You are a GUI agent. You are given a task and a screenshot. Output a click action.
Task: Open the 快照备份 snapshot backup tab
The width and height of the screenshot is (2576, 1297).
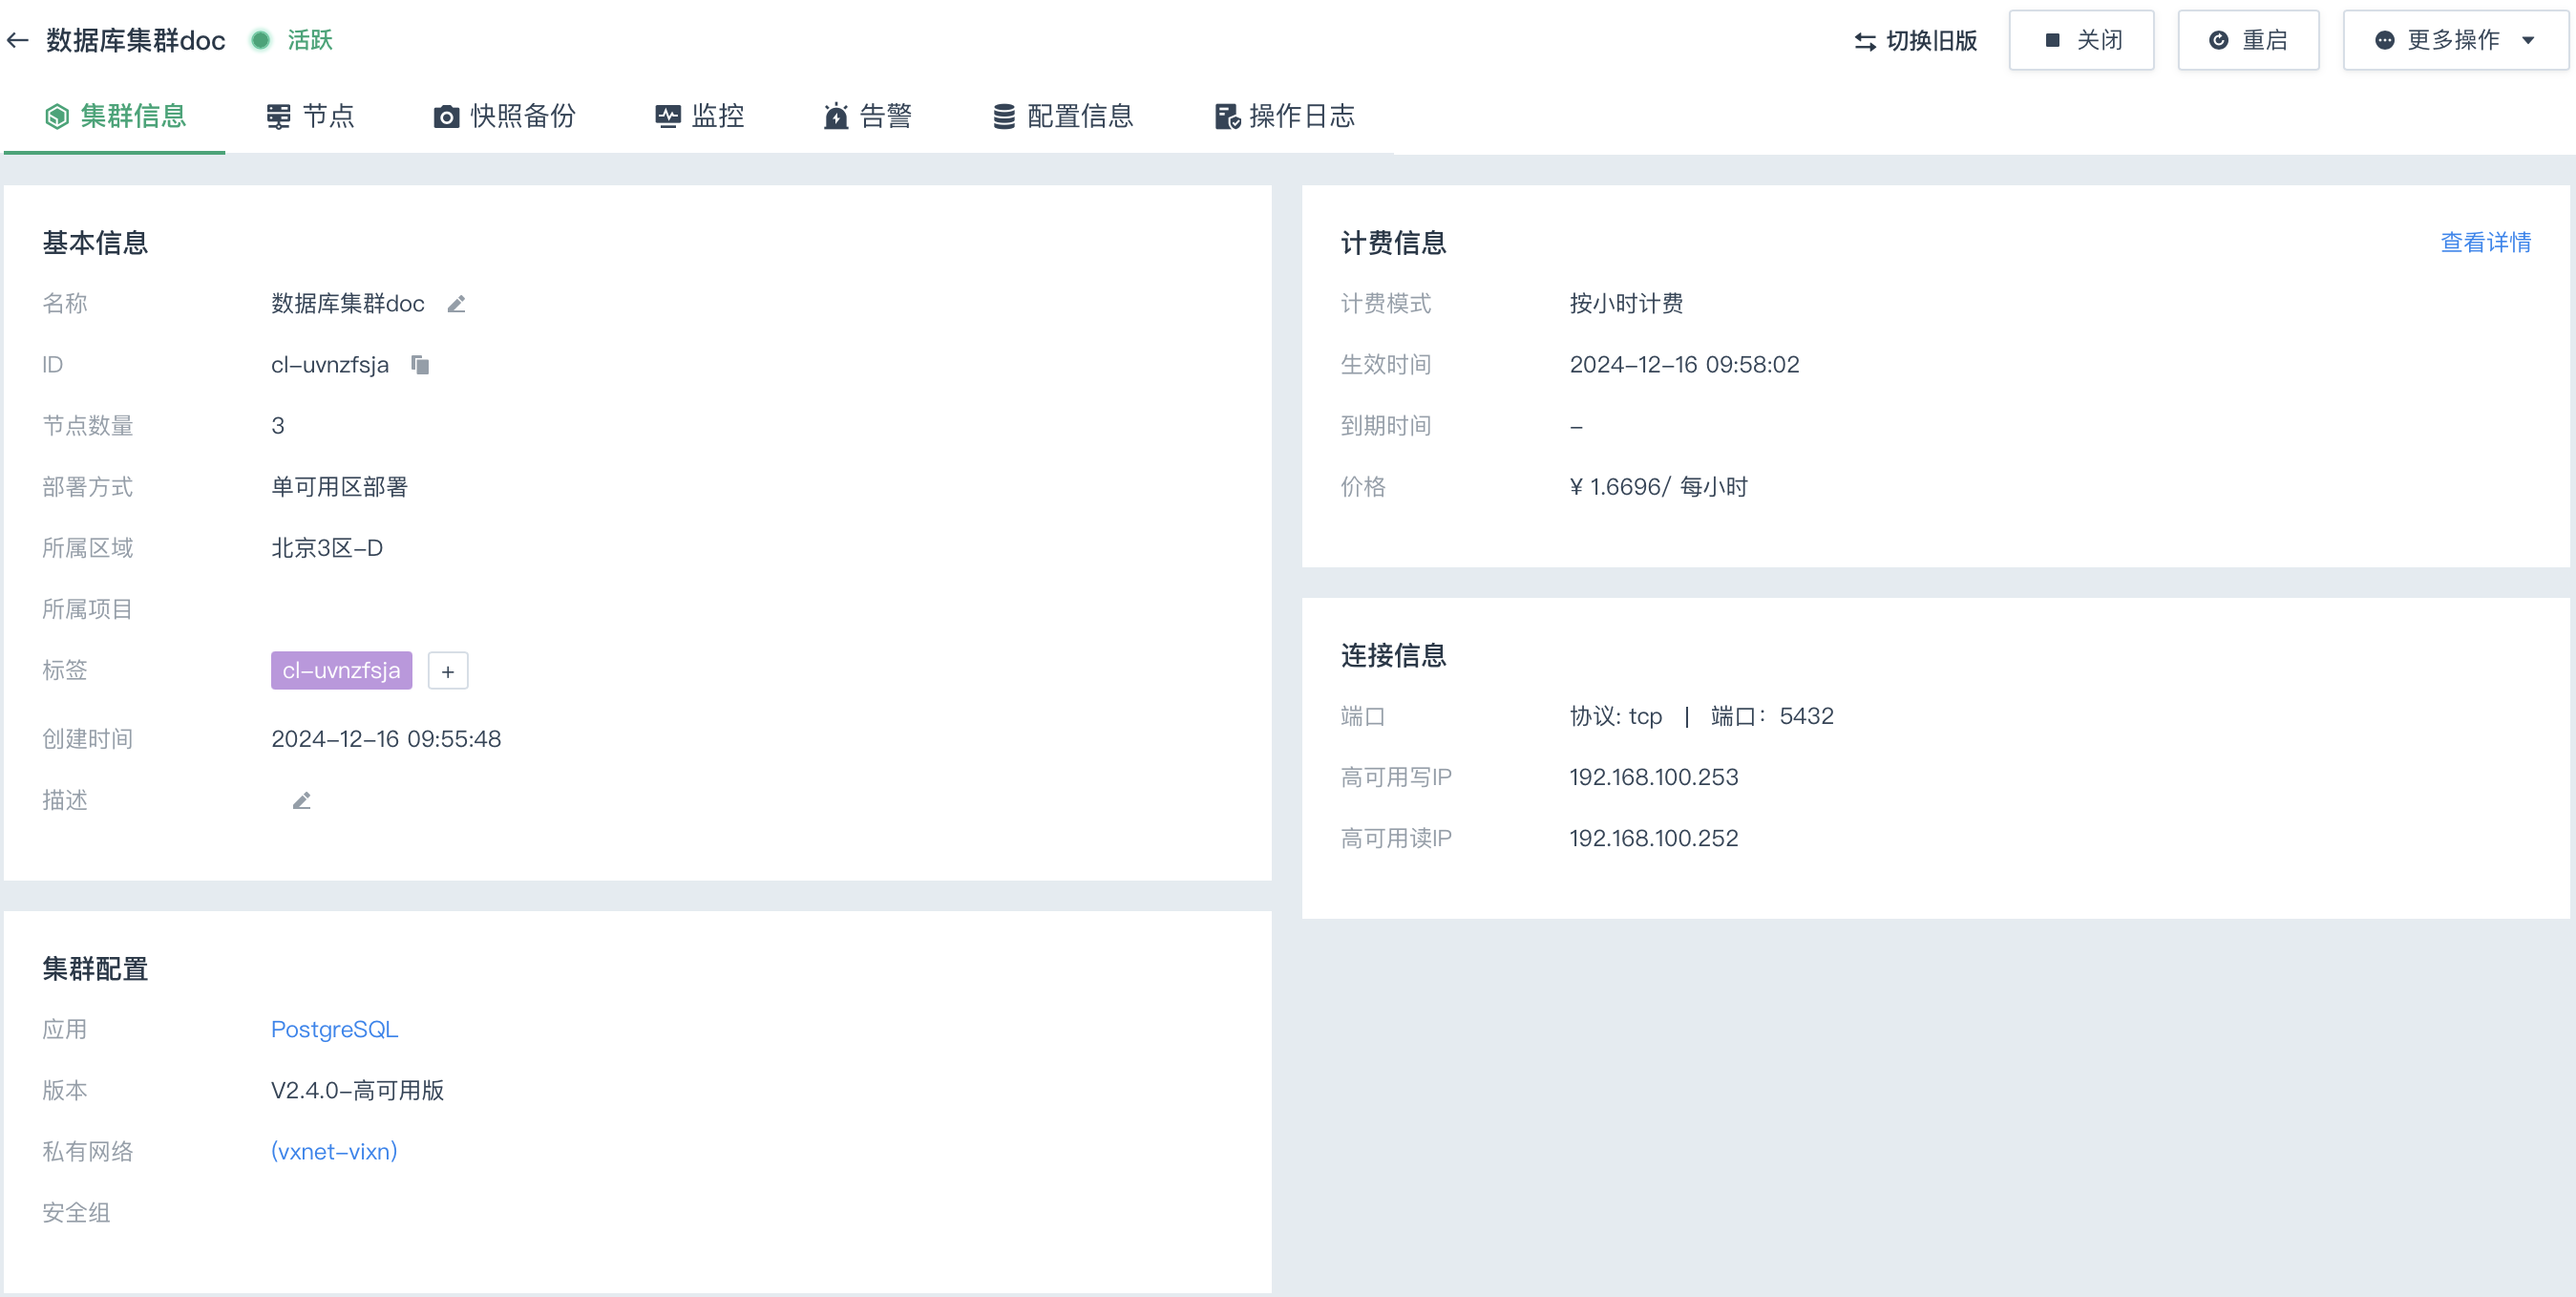[504, 116]
